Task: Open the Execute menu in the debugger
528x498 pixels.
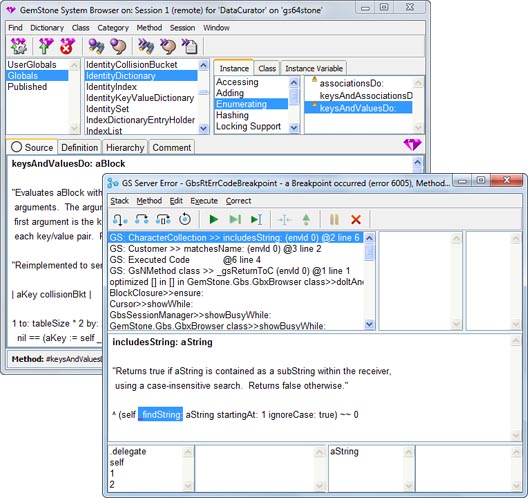Action: [204, 201]
